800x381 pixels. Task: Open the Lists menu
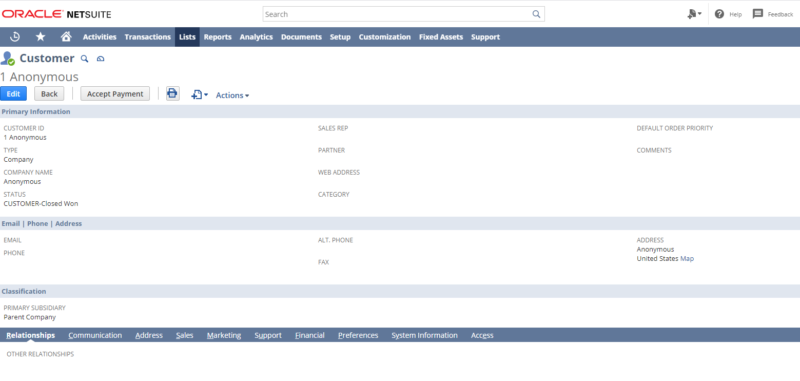pos(187,37)
